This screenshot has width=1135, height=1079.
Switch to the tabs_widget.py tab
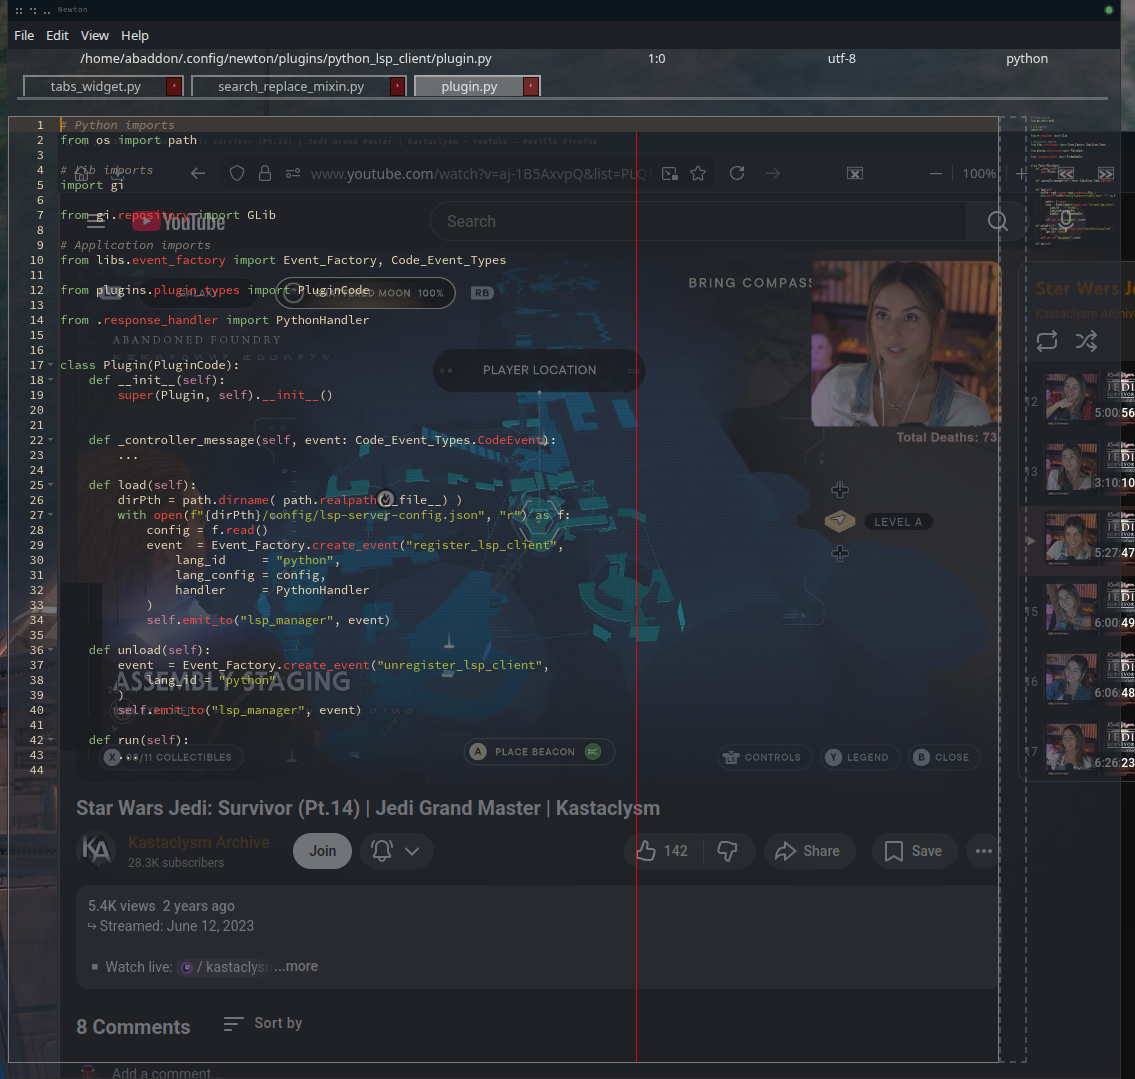coord(95,86)
